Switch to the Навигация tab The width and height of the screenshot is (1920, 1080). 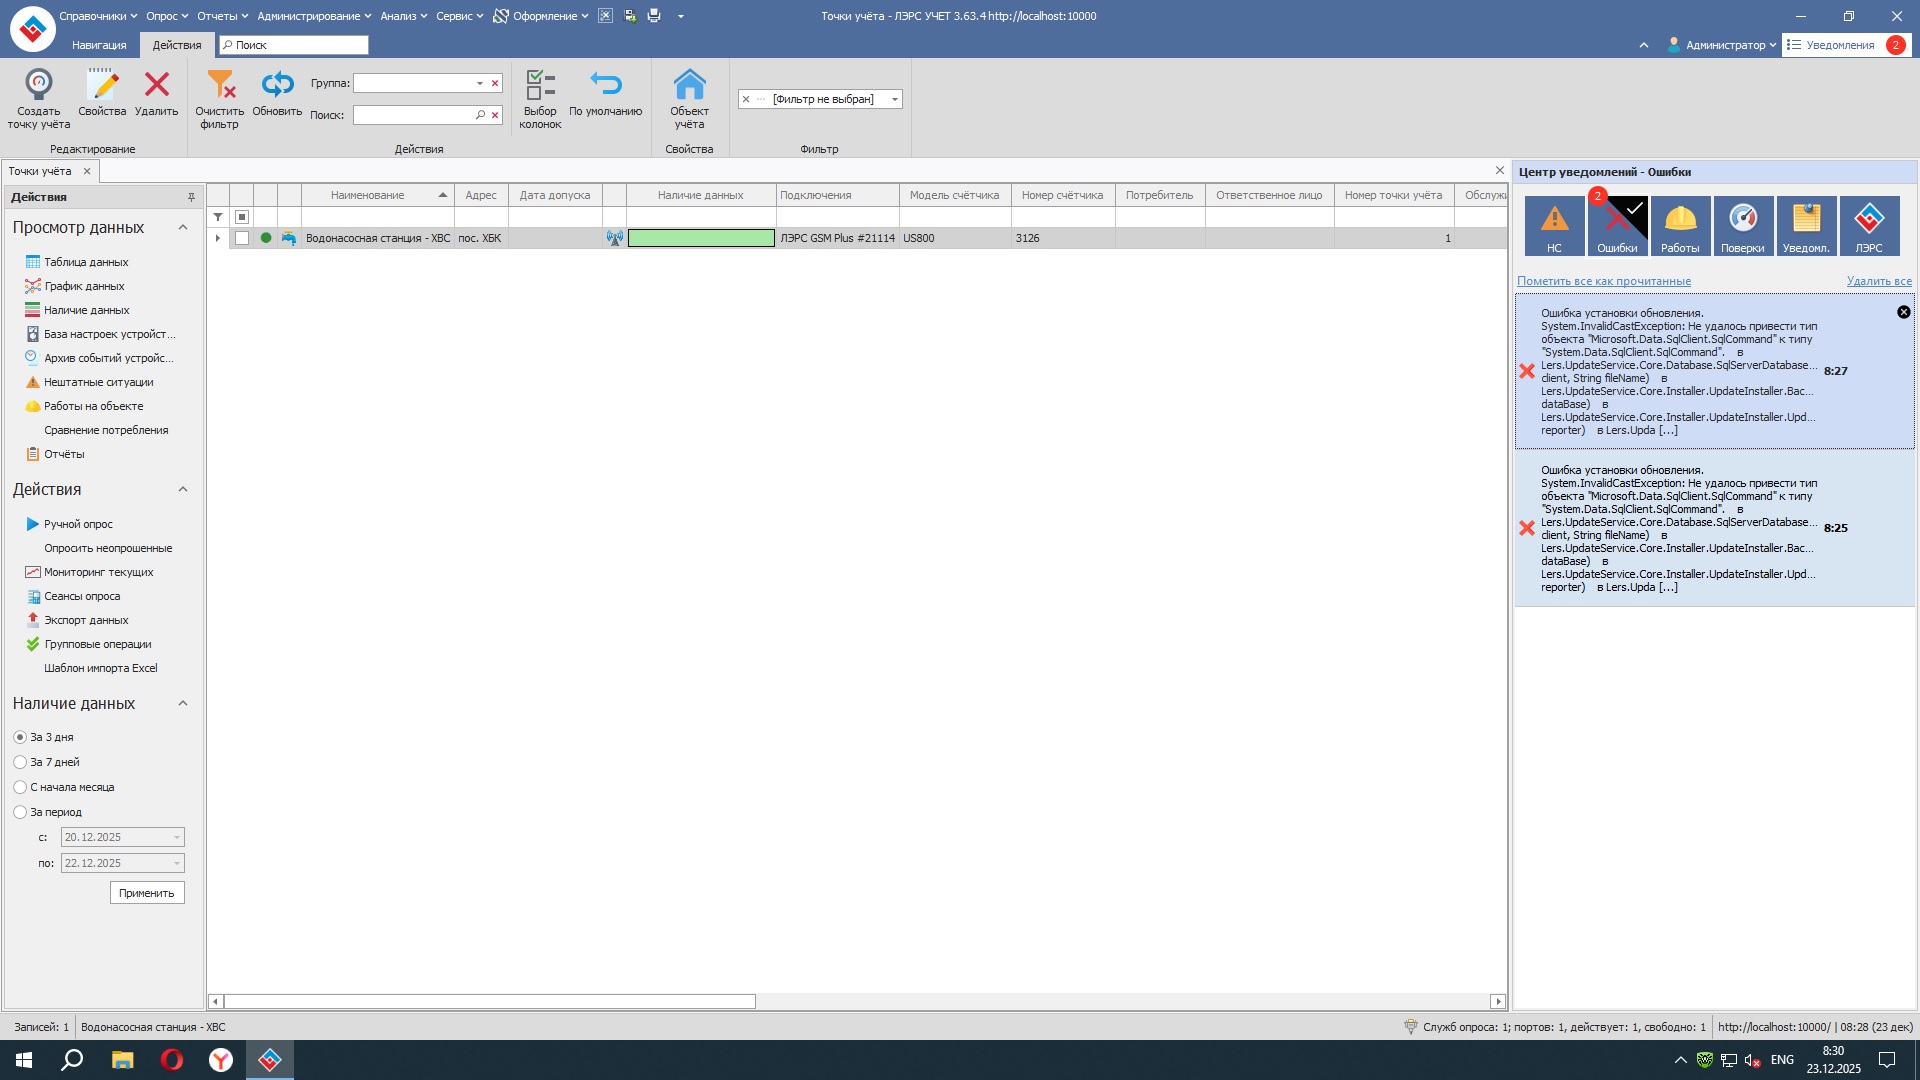99,45
